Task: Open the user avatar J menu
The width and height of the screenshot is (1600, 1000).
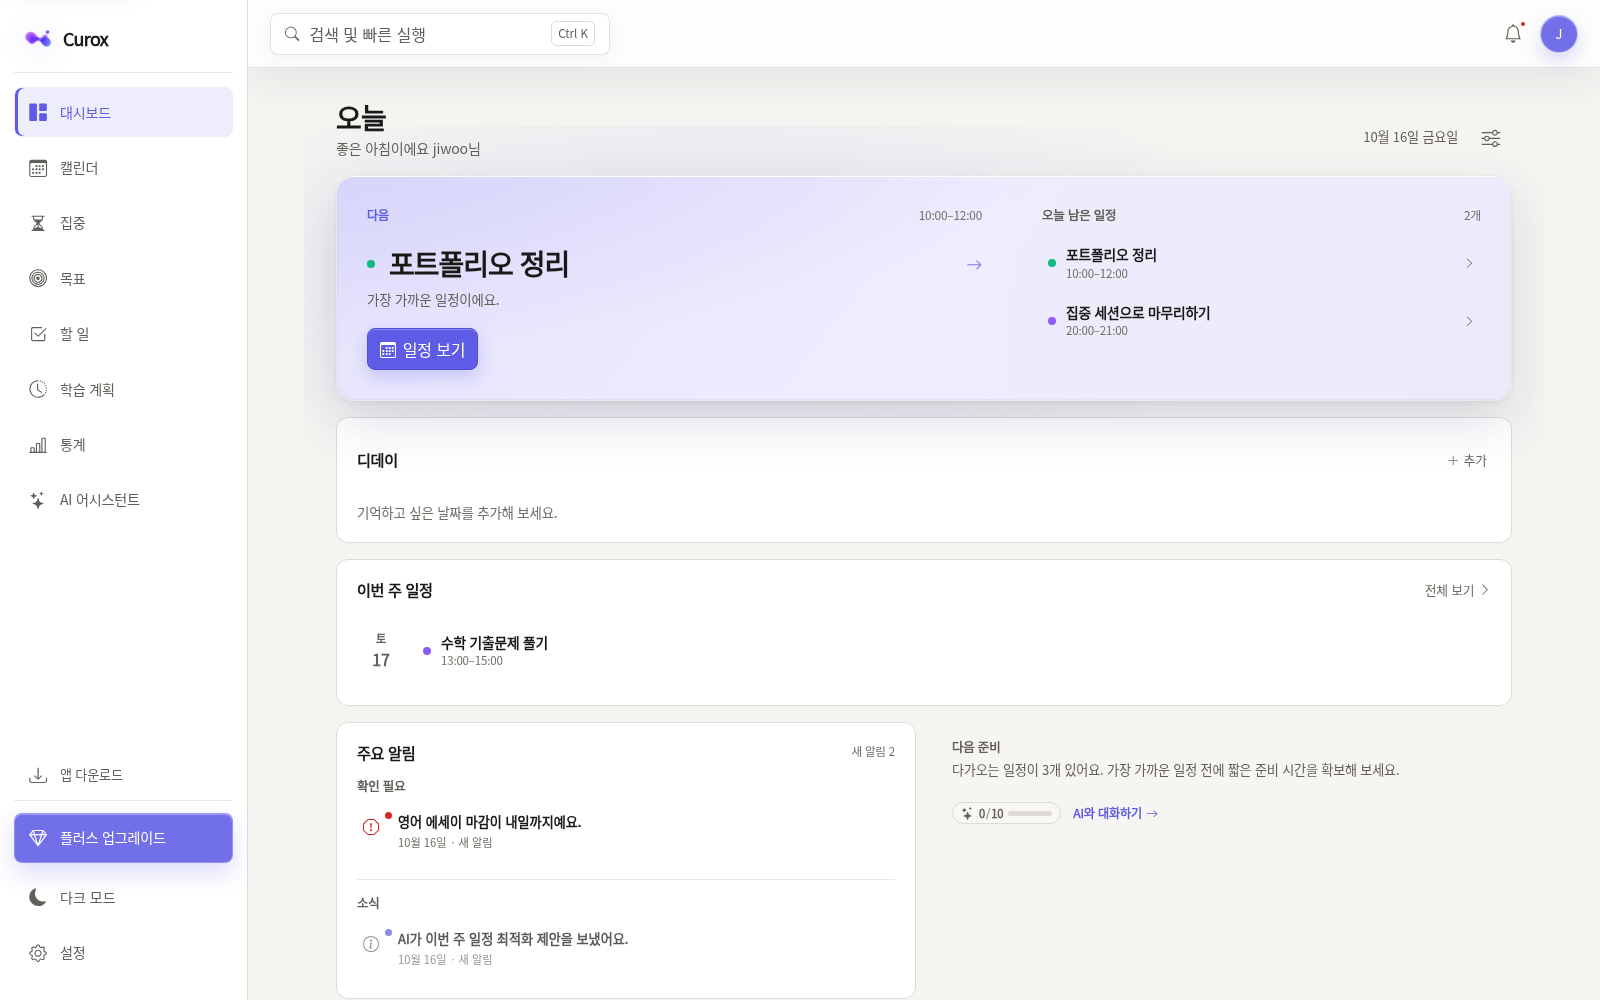Action: [1558, 34]
